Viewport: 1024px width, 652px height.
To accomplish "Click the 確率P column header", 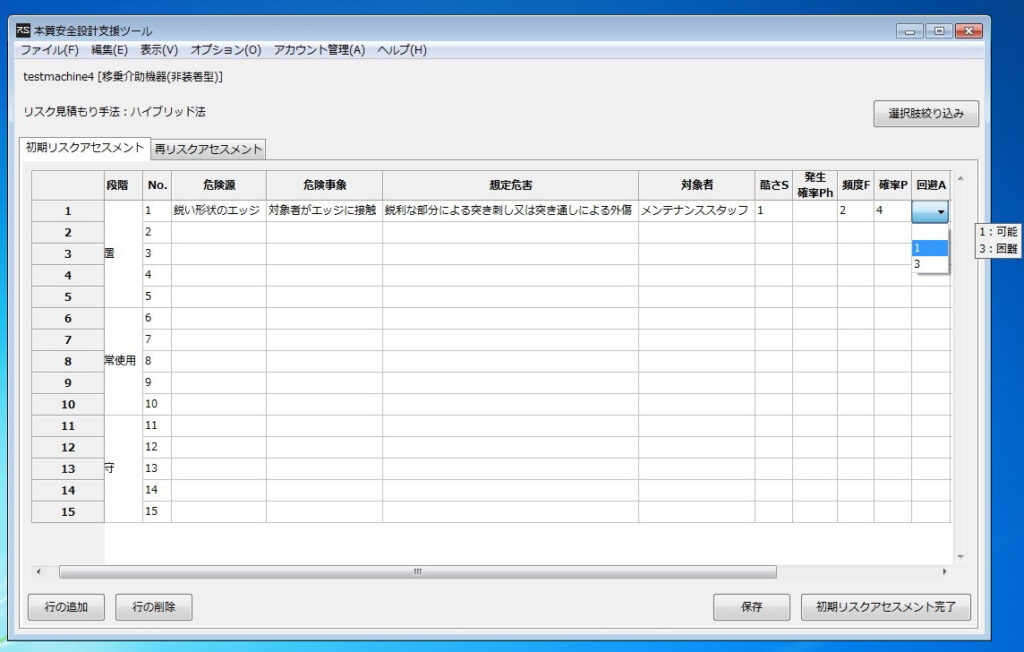I will [893, 186].
